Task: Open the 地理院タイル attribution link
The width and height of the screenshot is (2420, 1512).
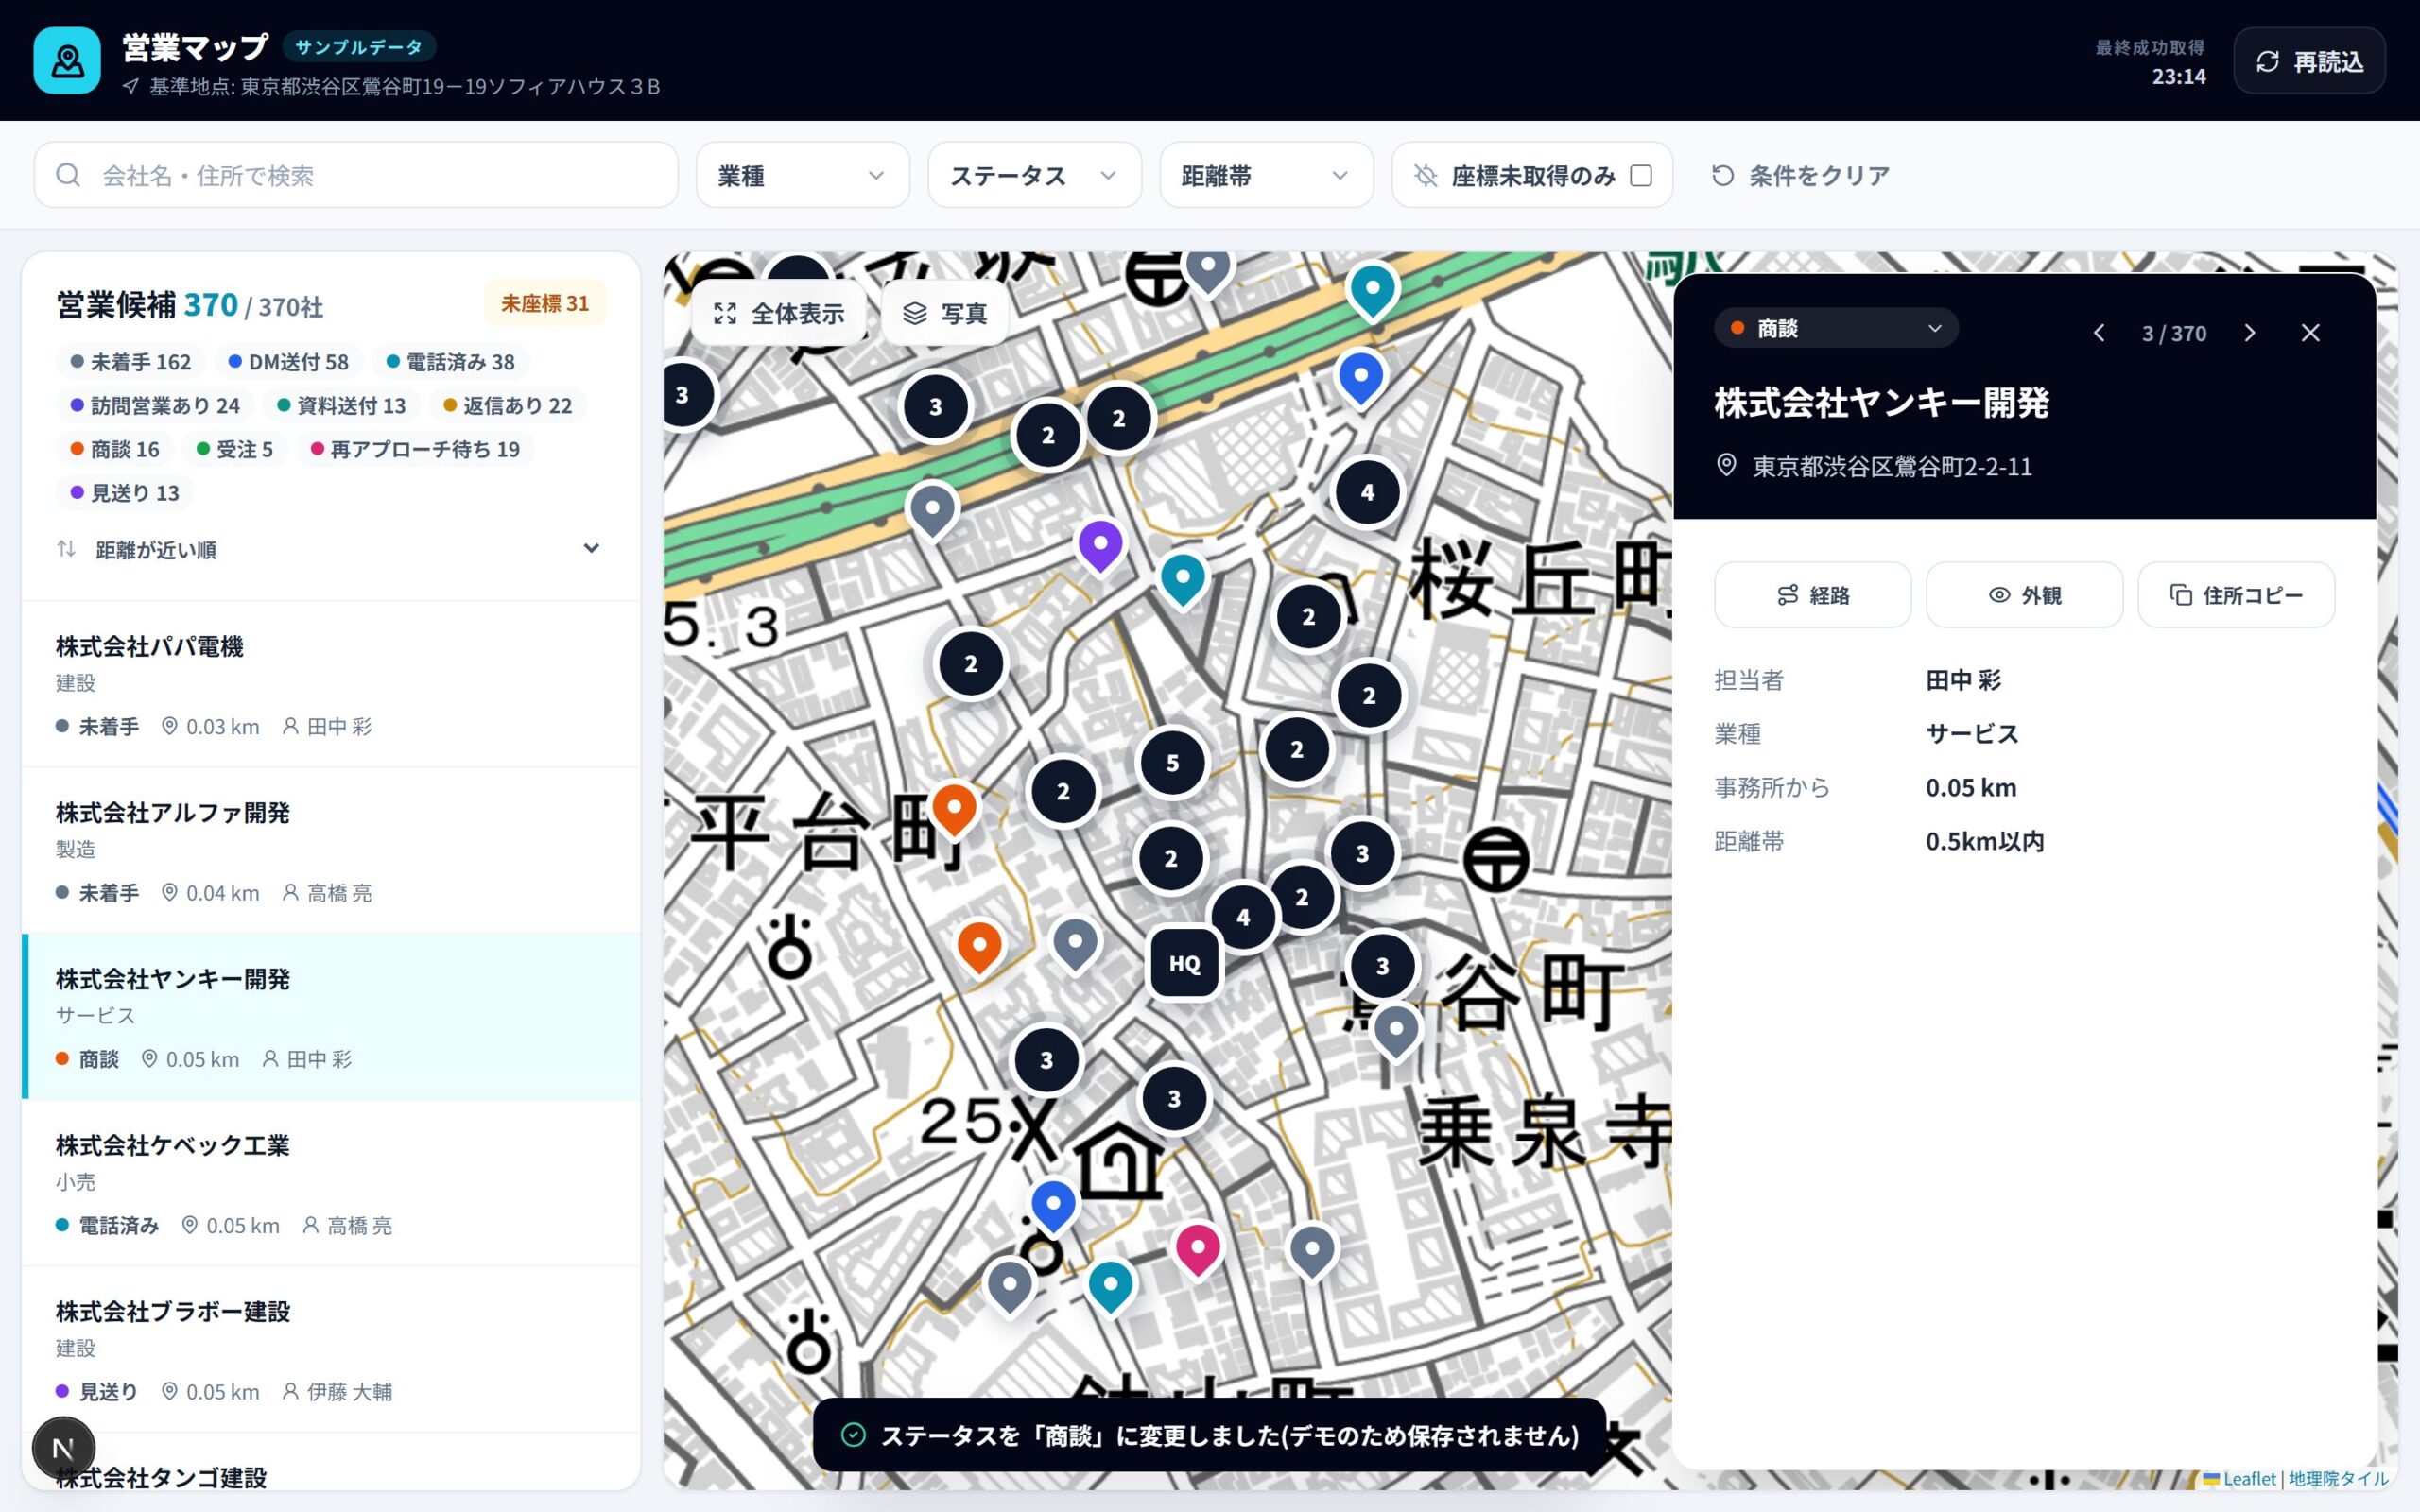Action: tap(2338, 1479)
